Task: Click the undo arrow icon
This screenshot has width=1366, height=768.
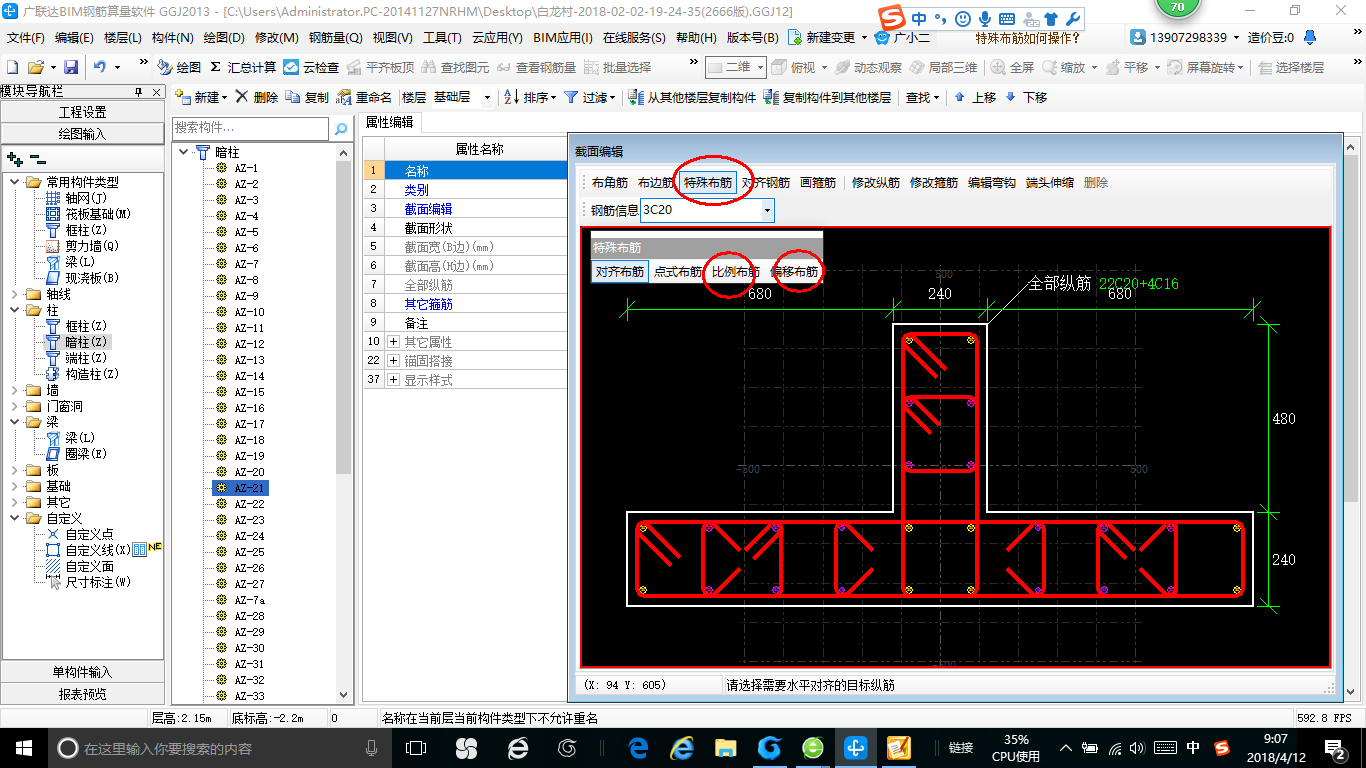Action: [100, 67]
